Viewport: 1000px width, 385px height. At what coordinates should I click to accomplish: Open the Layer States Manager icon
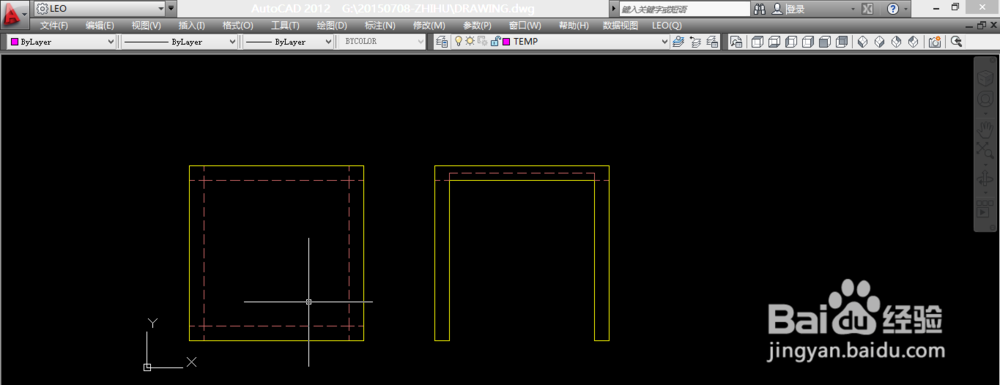(713, 41)
